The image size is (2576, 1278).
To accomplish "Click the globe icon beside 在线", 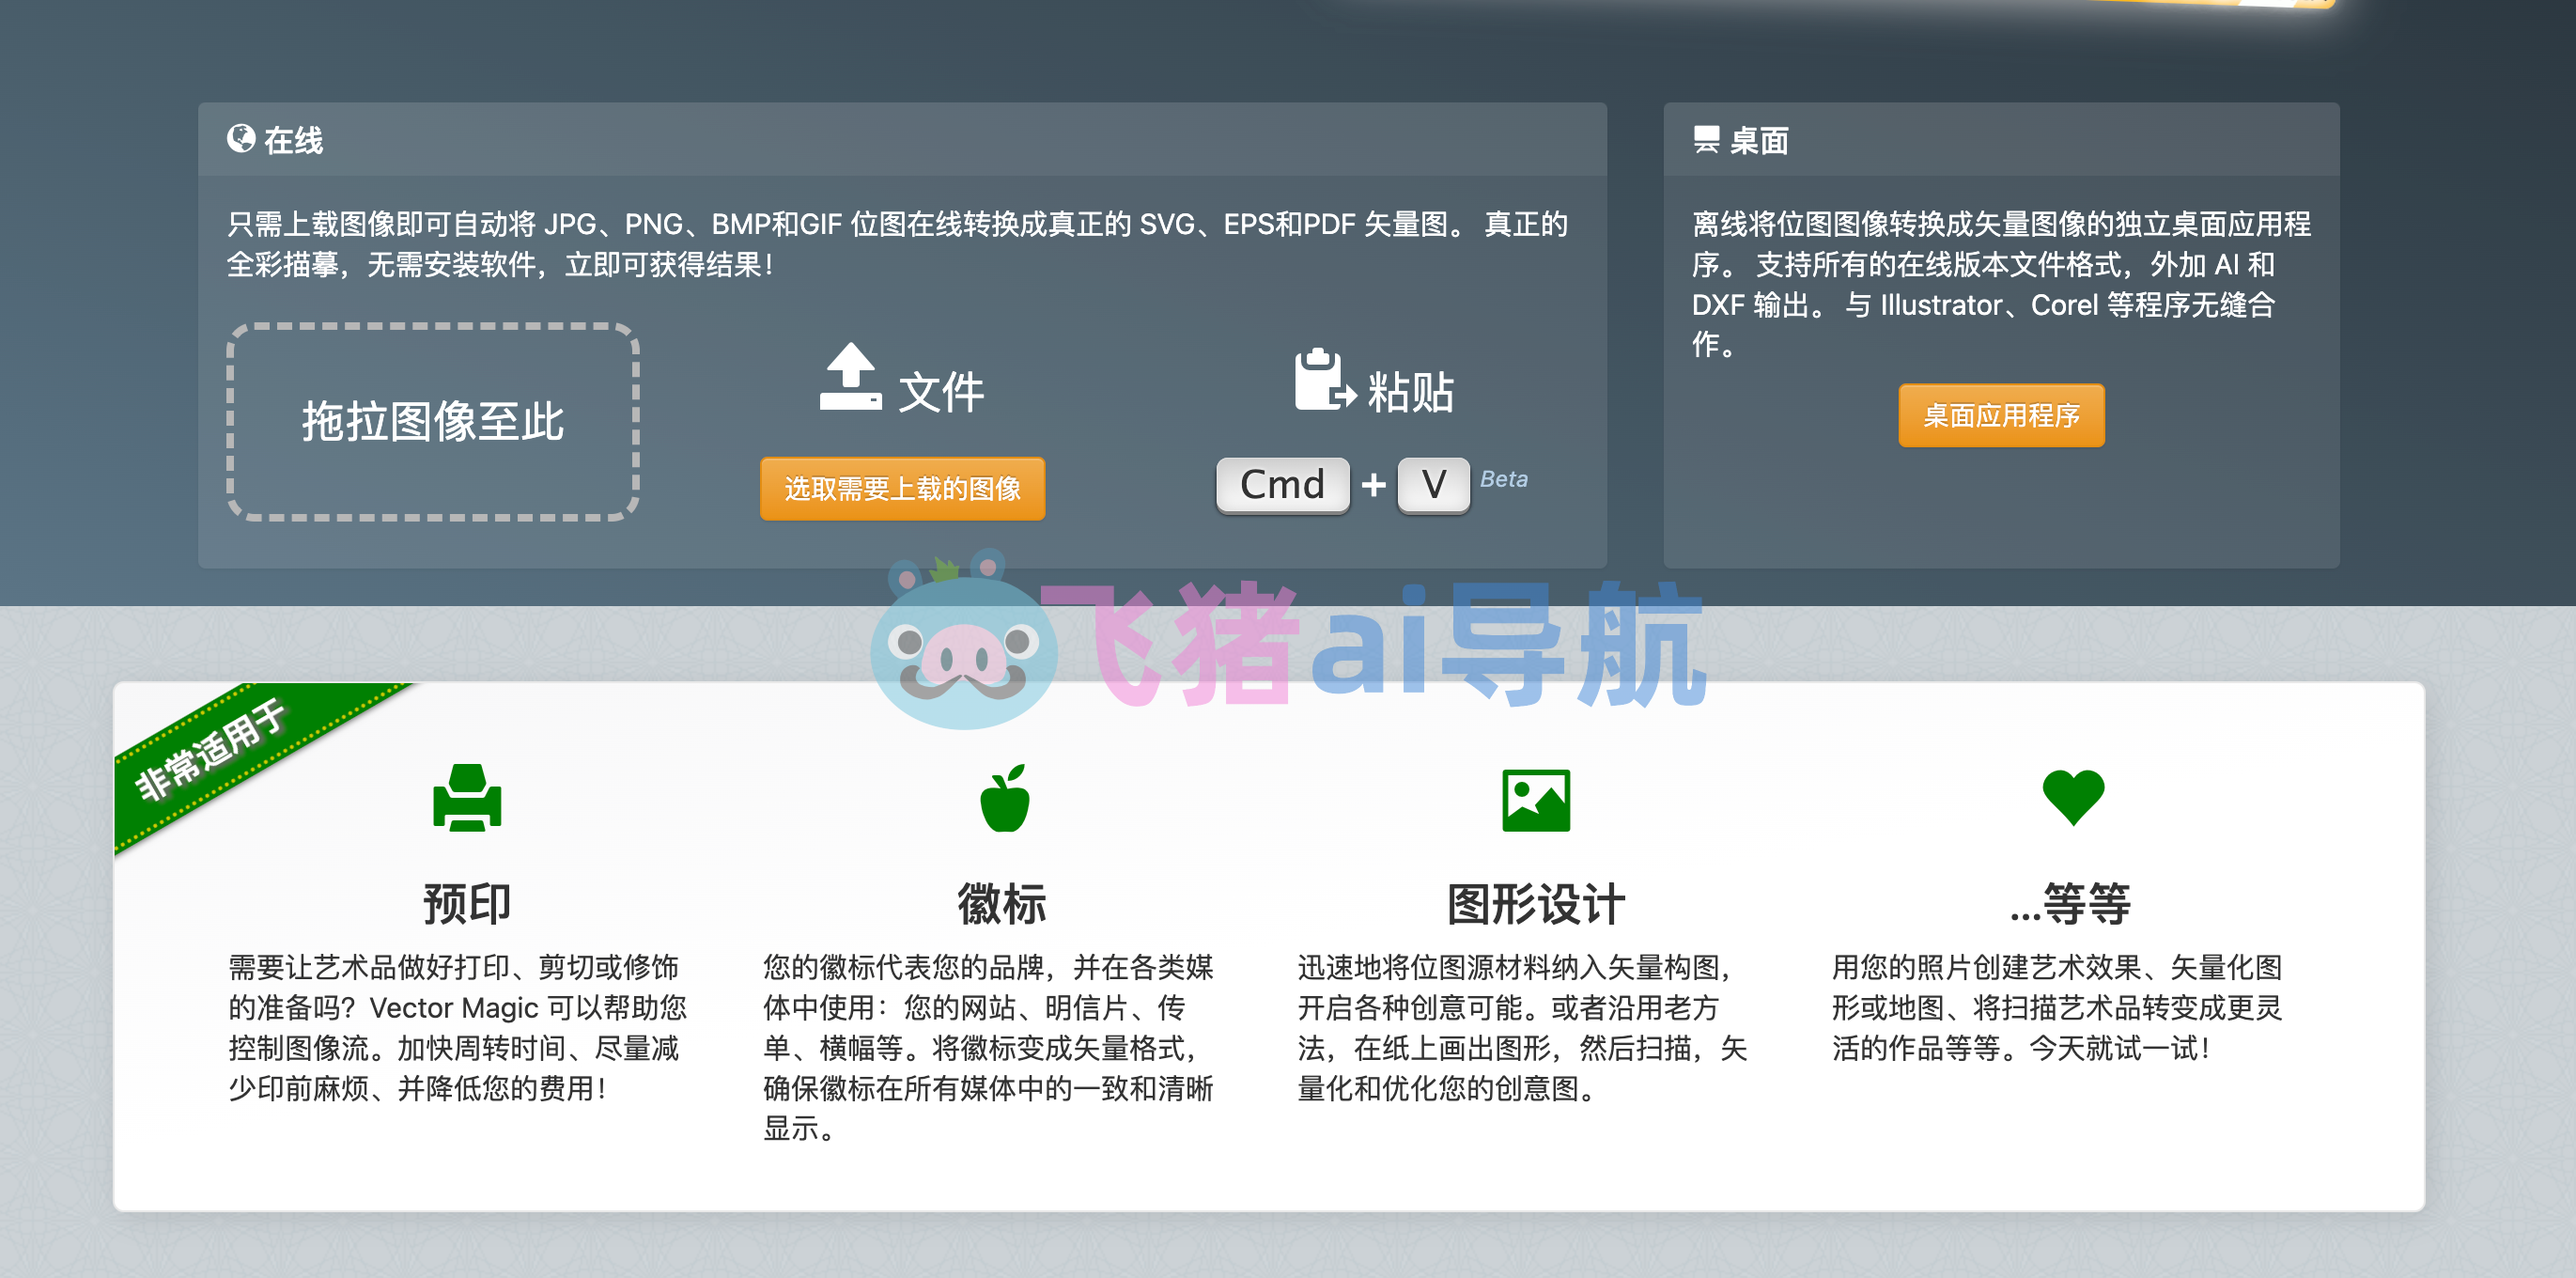I will click(x=240, y=139).
